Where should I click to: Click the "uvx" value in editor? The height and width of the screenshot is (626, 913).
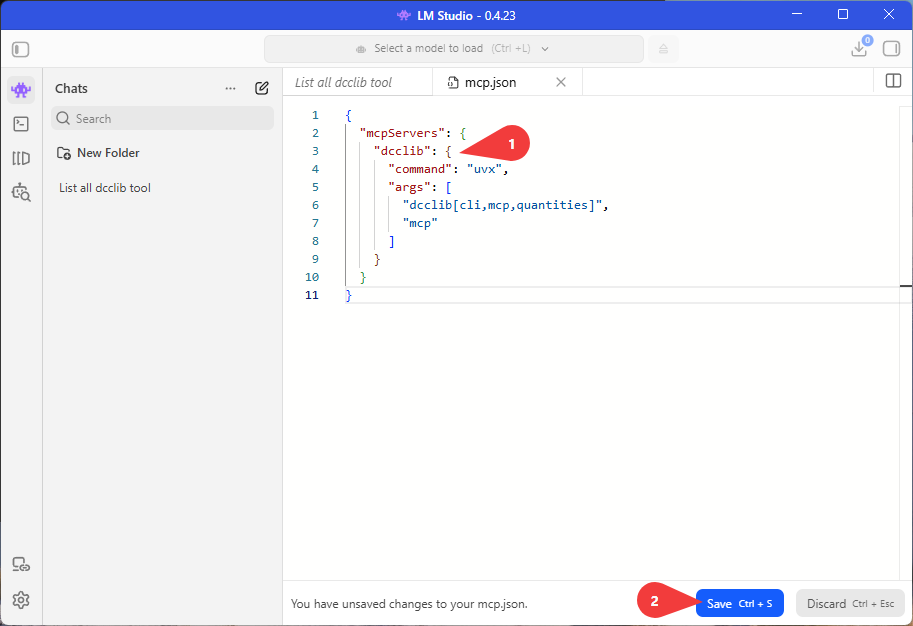point(484,169)
